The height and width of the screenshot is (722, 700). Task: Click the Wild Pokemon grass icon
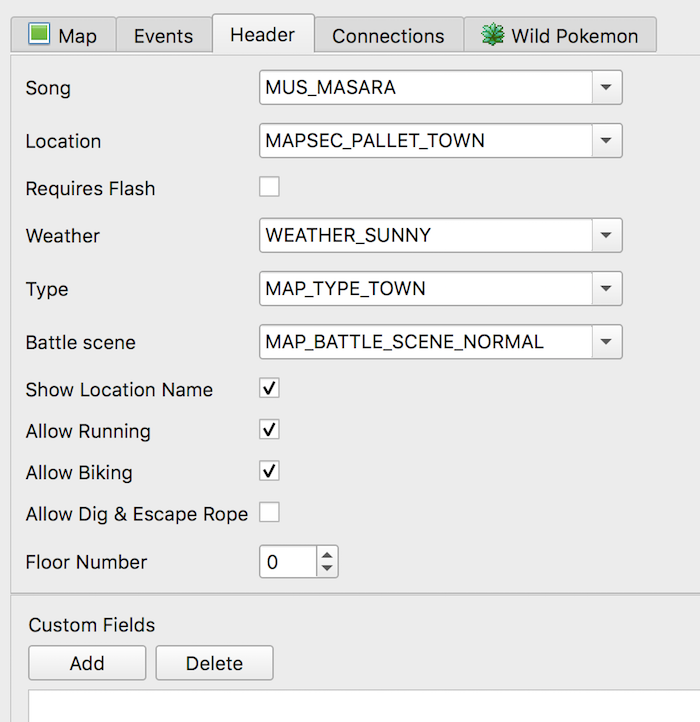492,35
